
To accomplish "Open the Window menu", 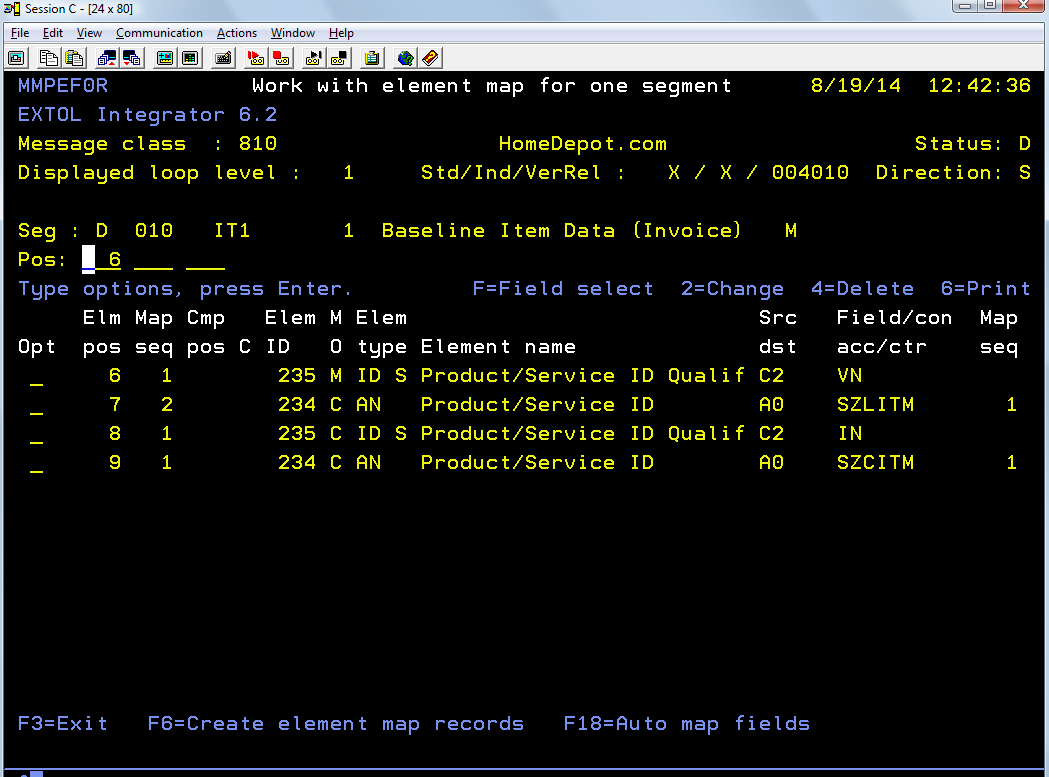I will click(293, 33).
